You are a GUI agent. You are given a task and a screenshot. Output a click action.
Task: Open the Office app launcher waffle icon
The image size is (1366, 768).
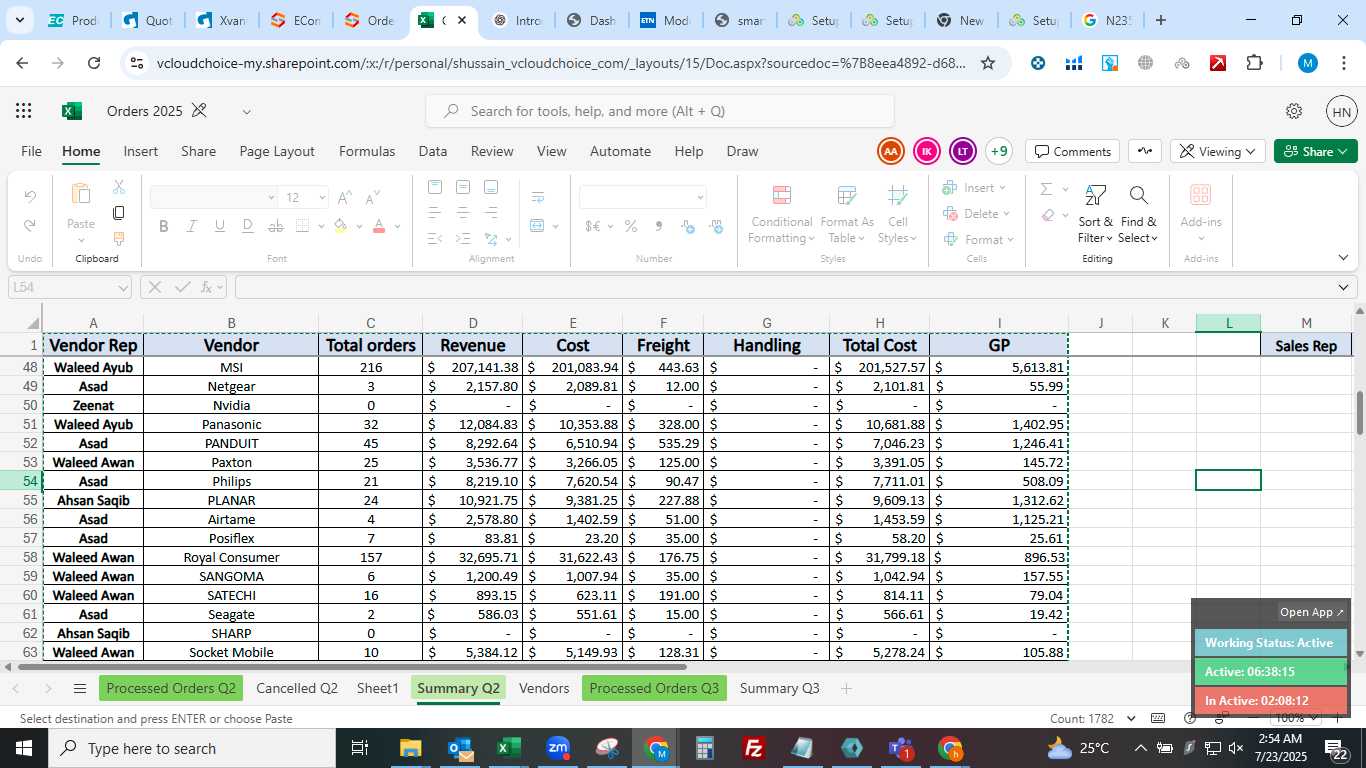click(x=24, y=111)
